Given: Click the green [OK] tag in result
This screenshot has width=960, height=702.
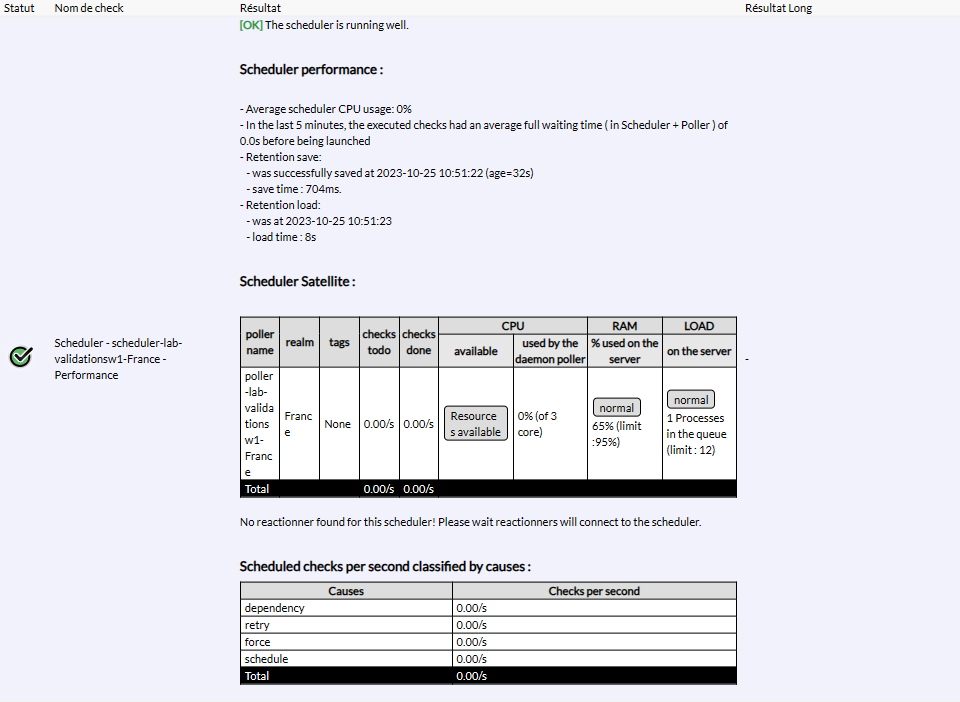Looking at the screenshot, I should click(x=251, y=25).
